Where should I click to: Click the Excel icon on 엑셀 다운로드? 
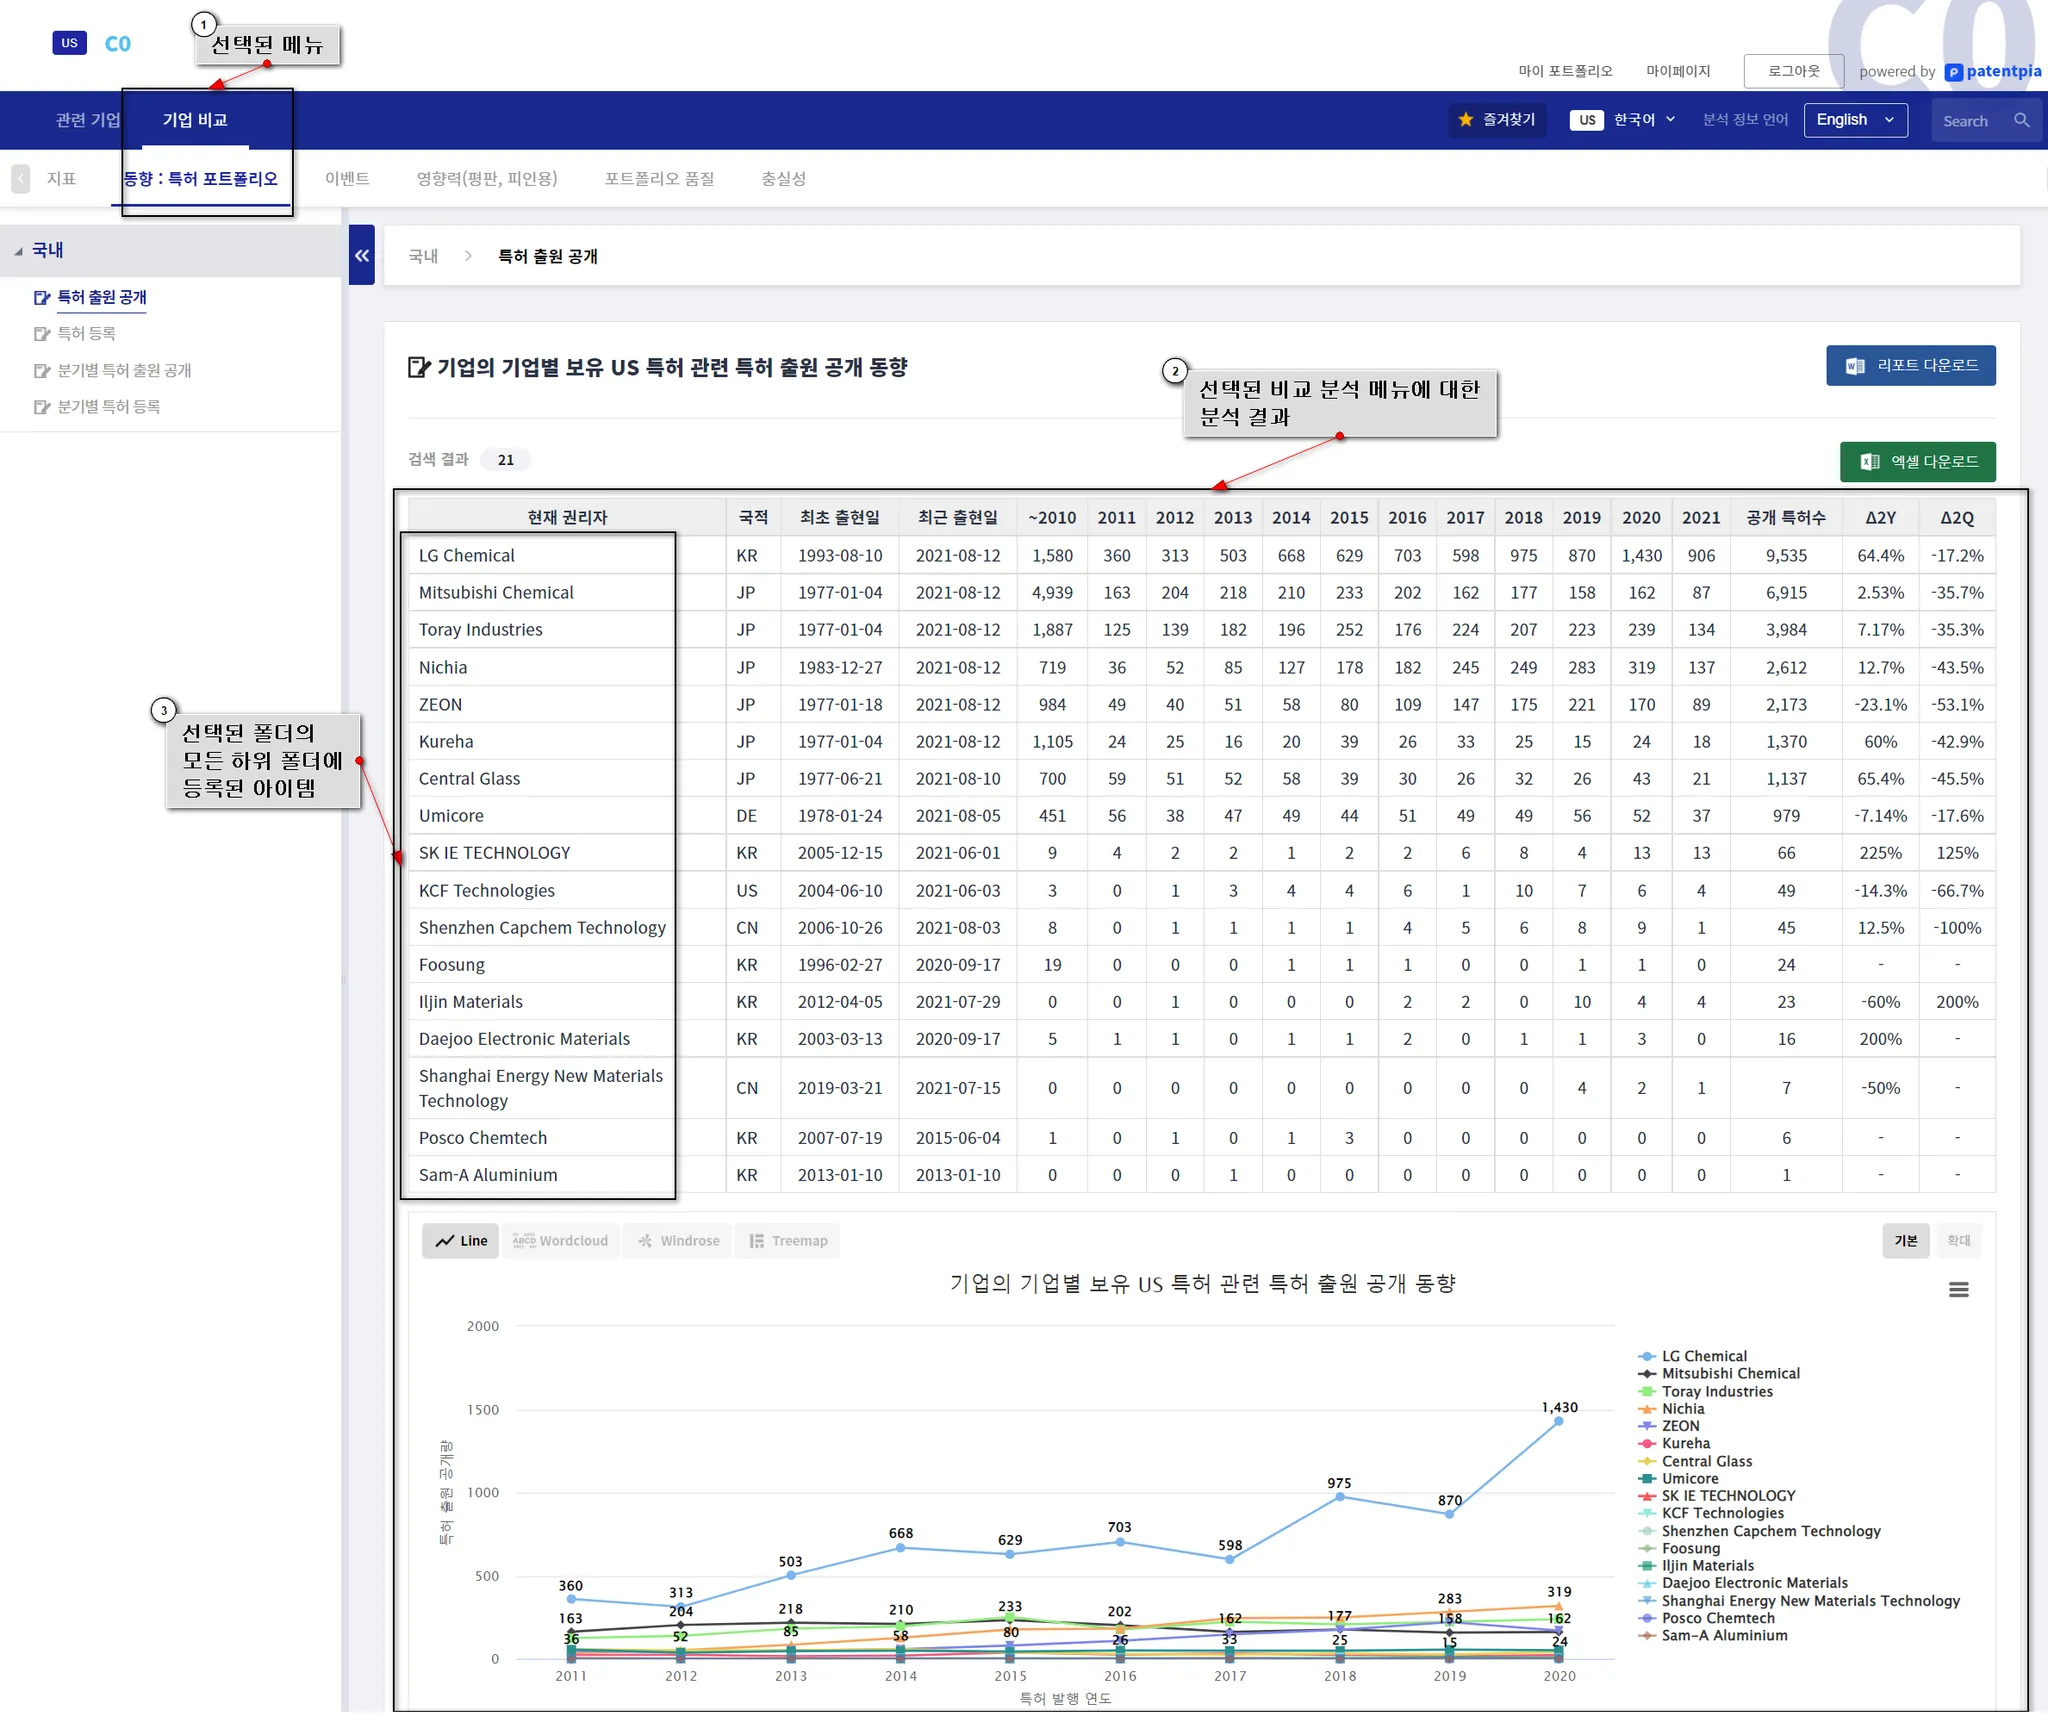(x=1868, y=462)
